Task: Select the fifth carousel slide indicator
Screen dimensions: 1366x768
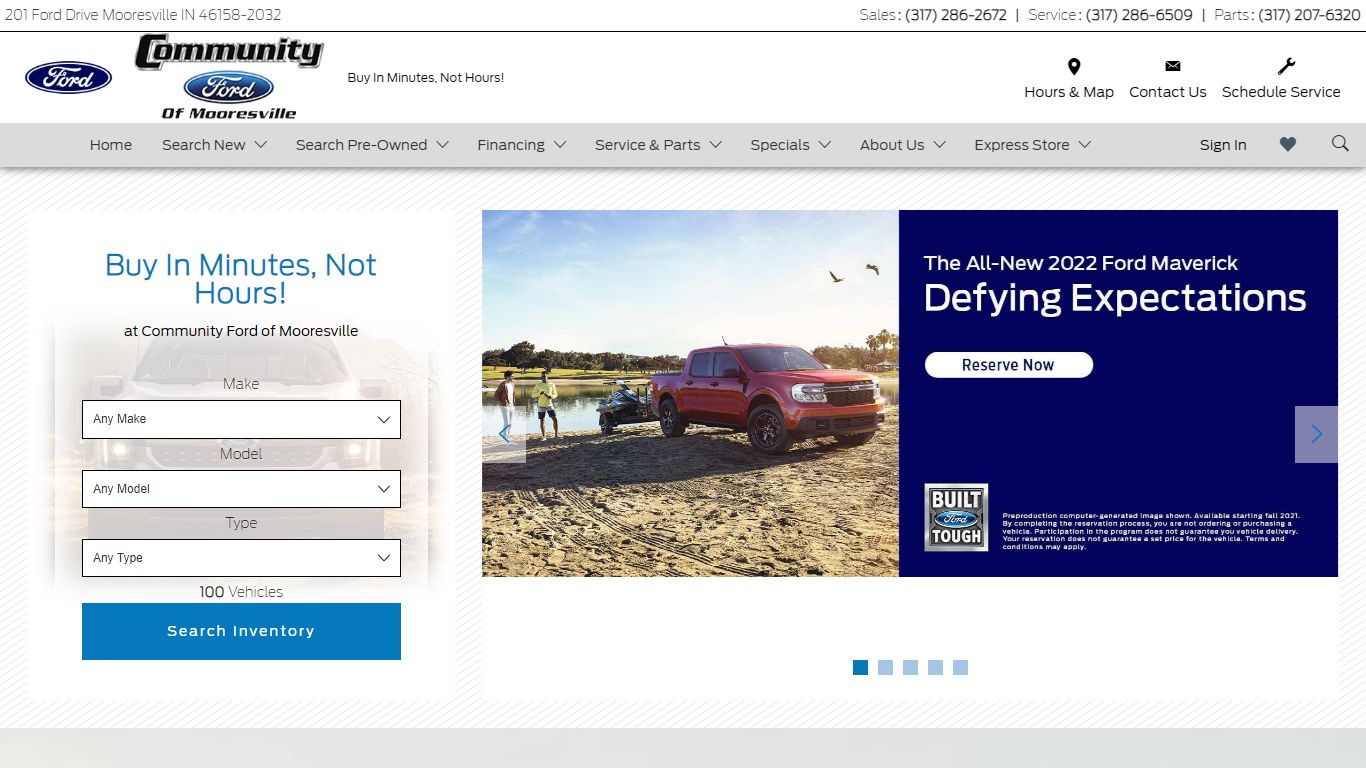Action: pyautogui.click(x=960, y=667)
